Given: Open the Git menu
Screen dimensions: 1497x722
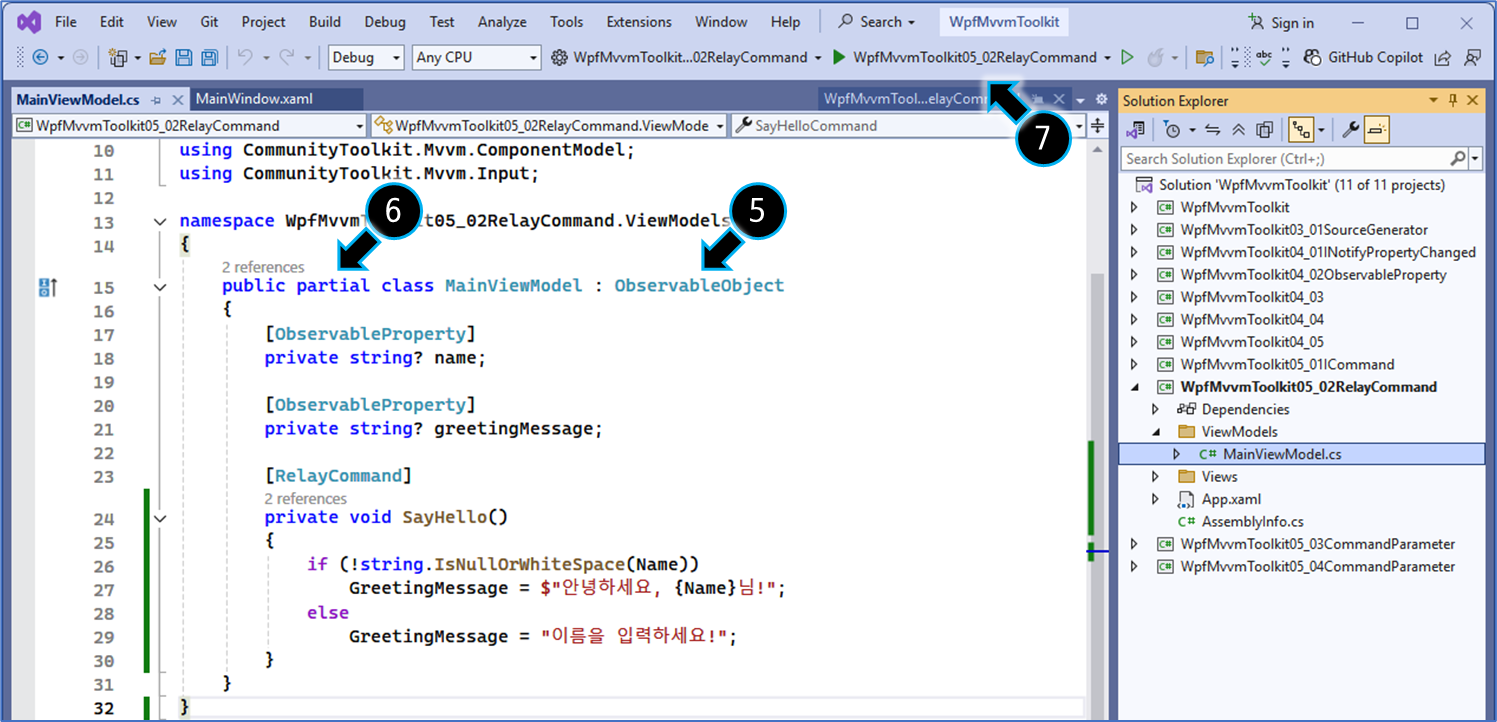Looking at the screenshot, I should pyautogui.click(x=209, y=22).
